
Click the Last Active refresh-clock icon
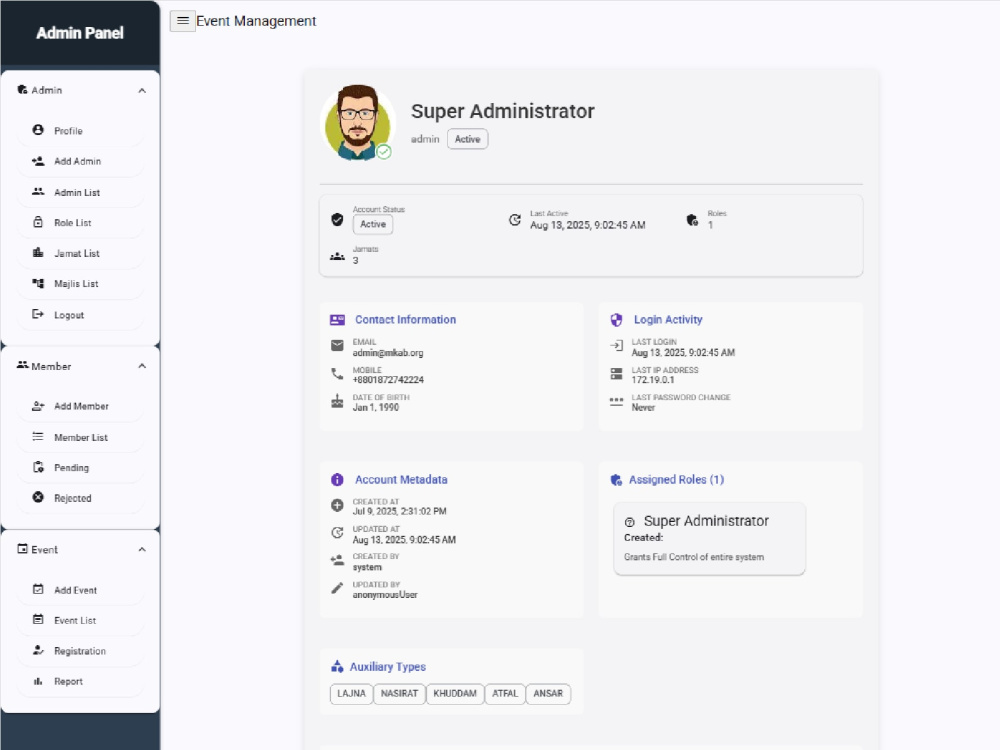pos(515,220)
